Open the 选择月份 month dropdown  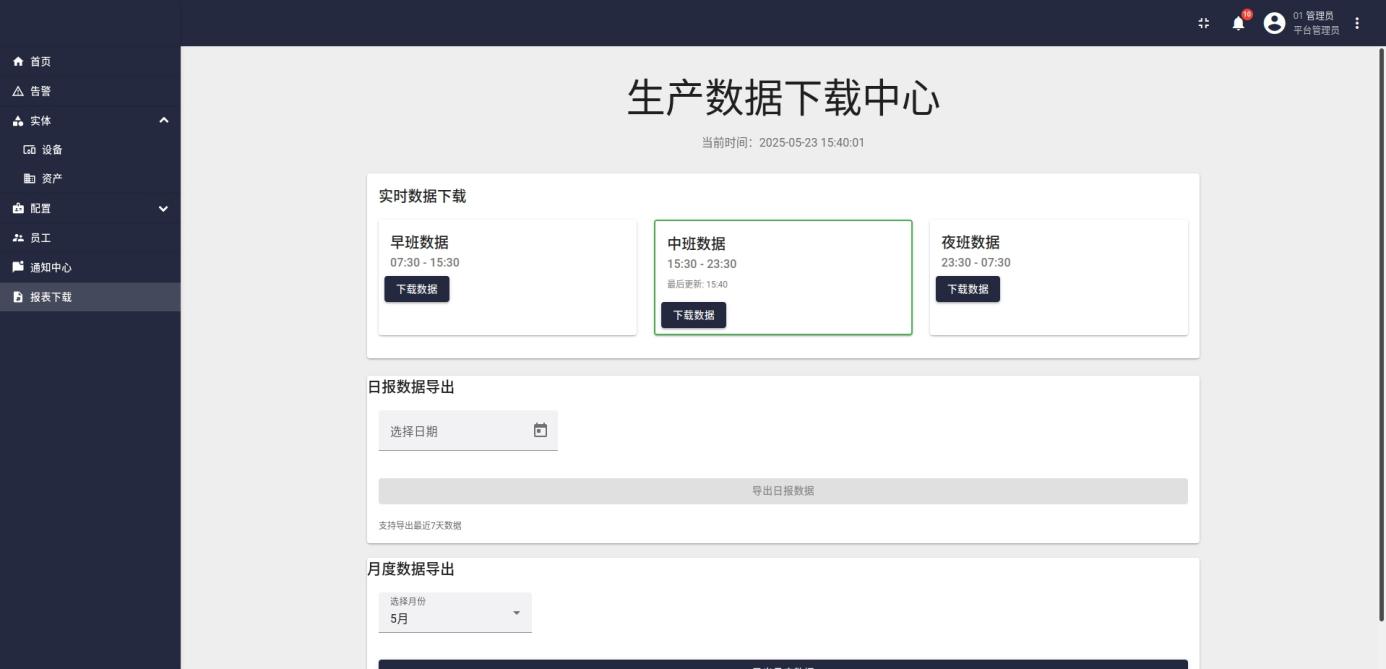click(x=455, y=612)
